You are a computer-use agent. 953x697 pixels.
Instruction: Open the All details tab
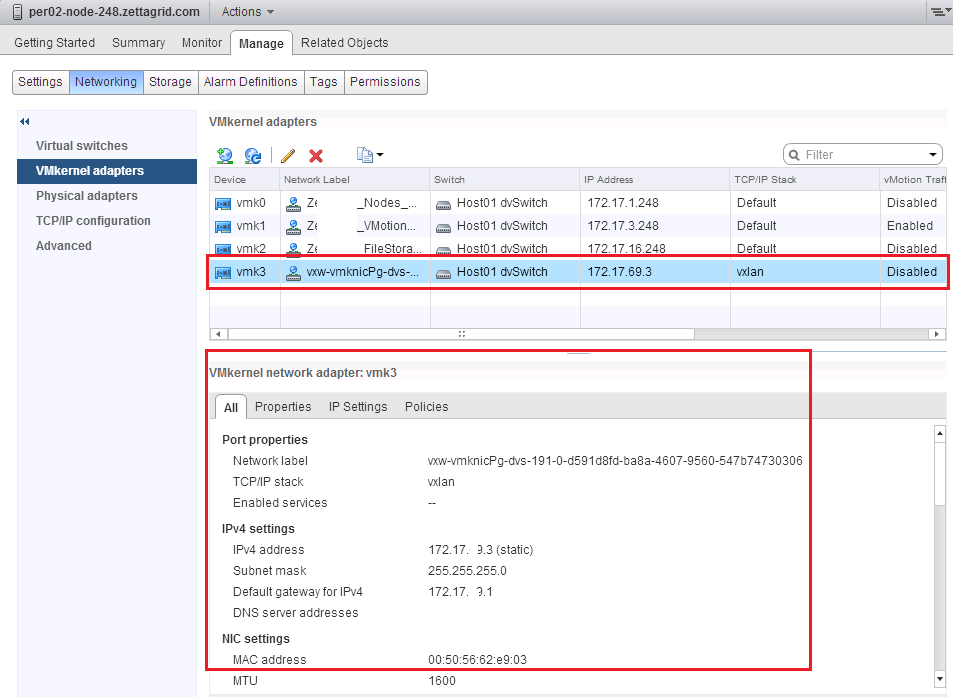231,407
